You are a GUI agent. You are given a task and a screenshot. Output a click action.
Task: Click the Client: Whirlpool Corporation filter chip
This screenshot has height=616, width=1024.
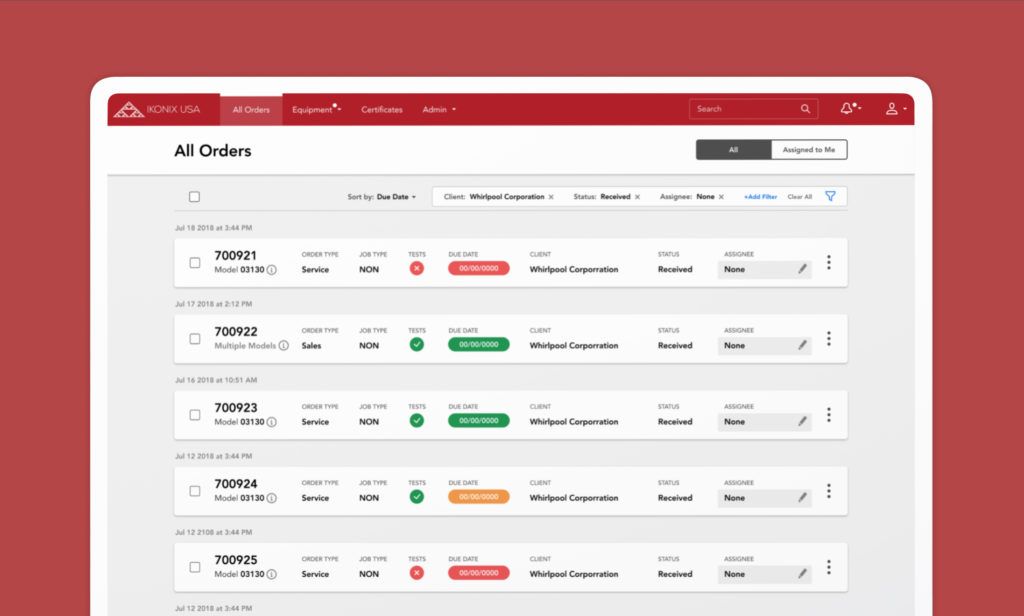click(x=498, y=197)
